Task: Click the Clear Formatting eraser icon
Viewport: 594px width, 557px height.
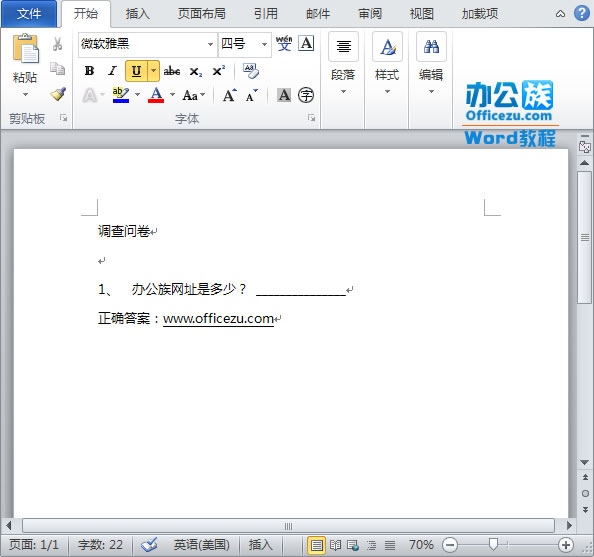Action: 250,71
